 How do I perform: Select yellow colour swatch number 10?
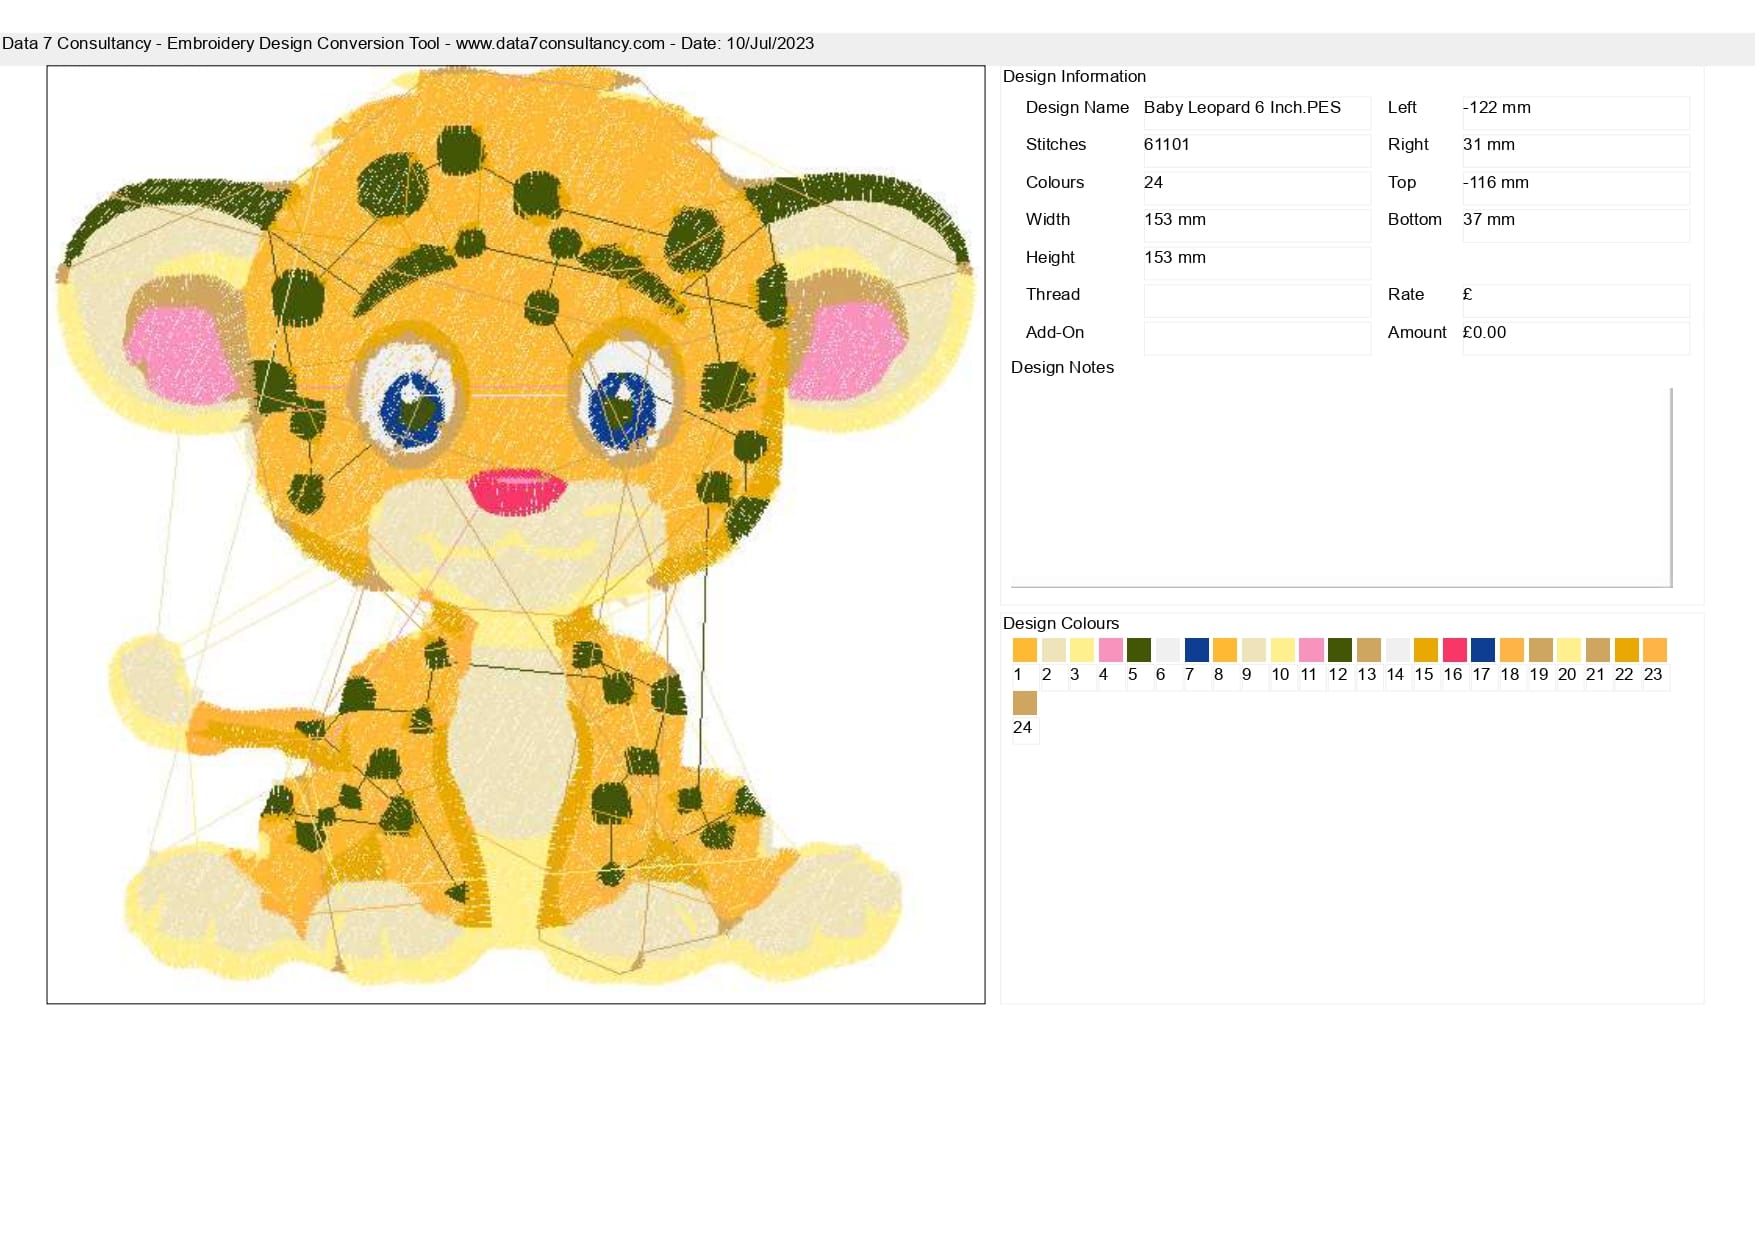[1282, 650]
